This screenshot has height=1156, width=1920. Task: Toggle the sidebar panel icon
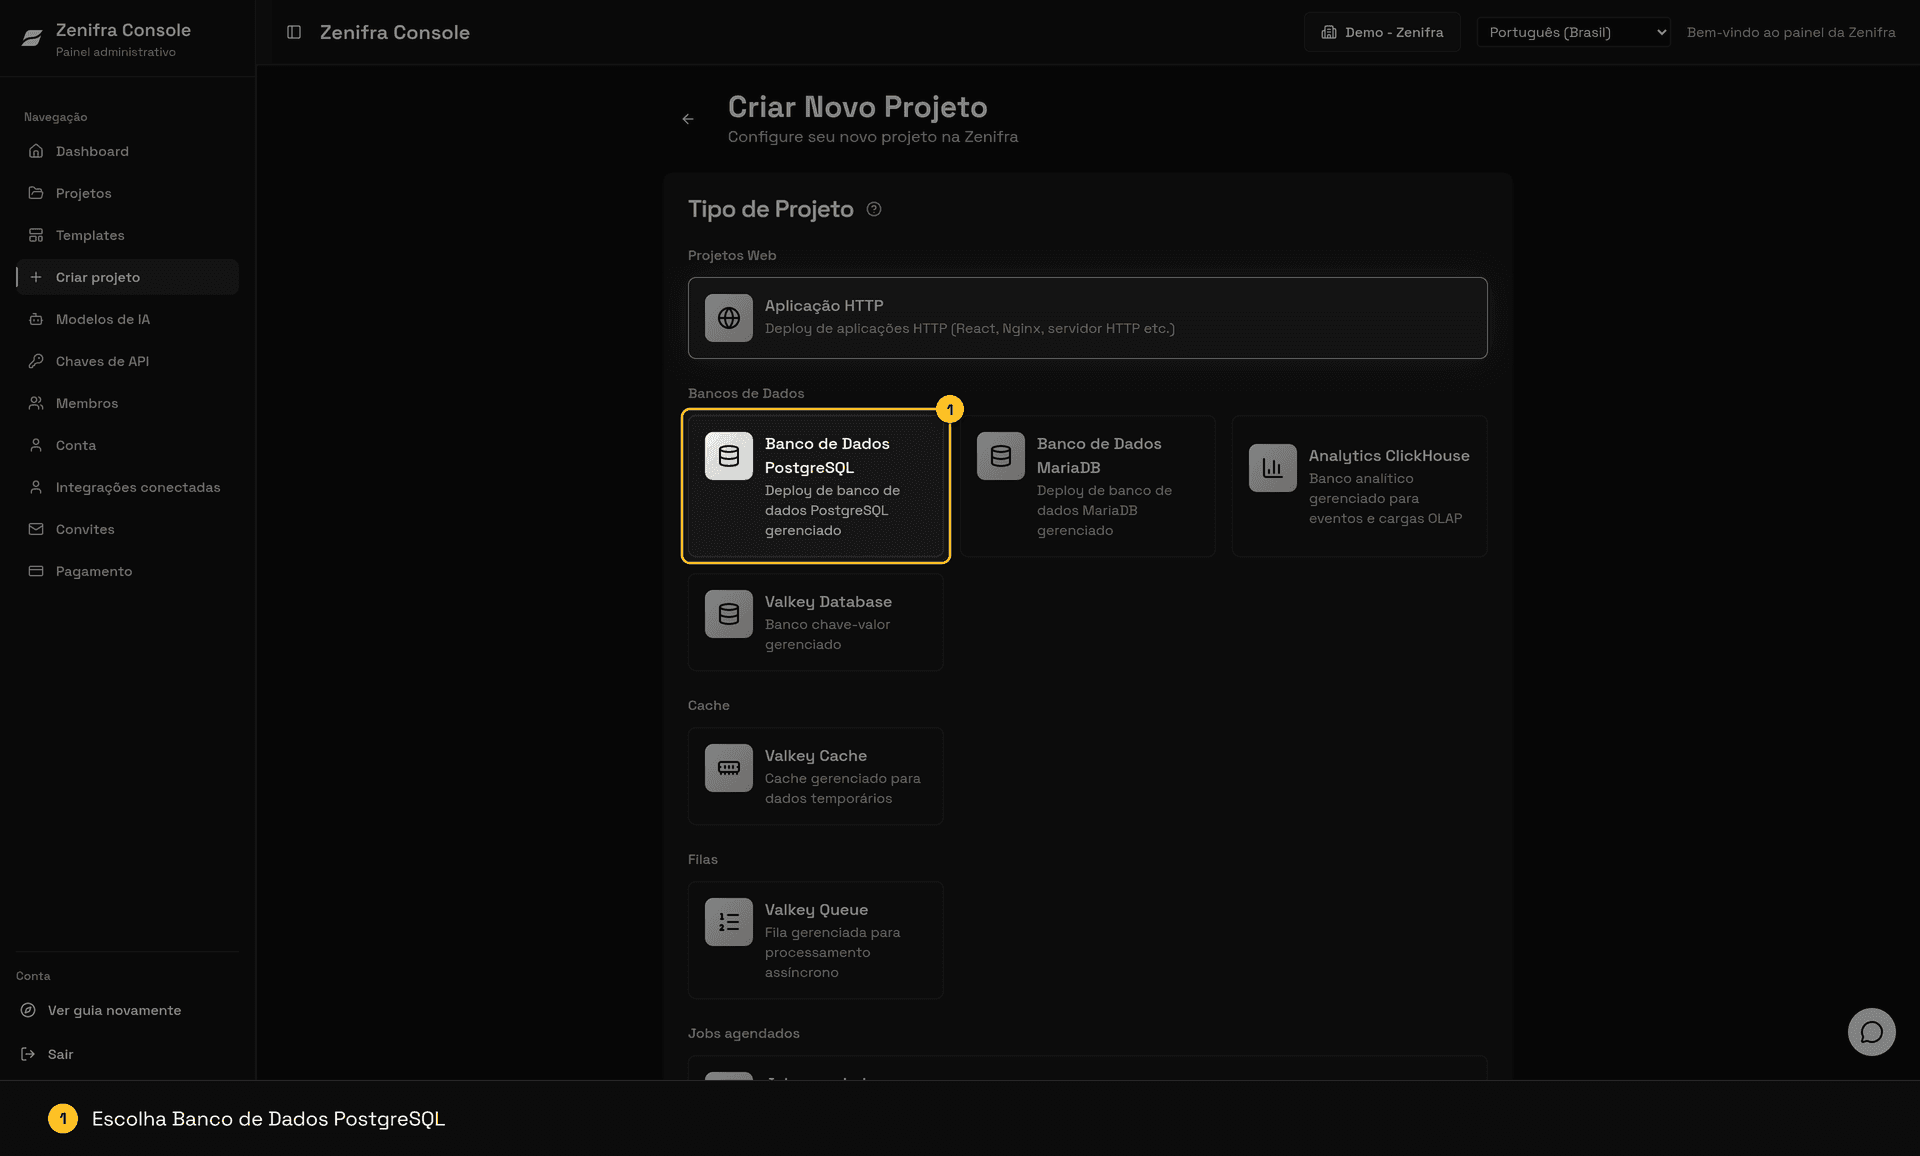(294, 32)
